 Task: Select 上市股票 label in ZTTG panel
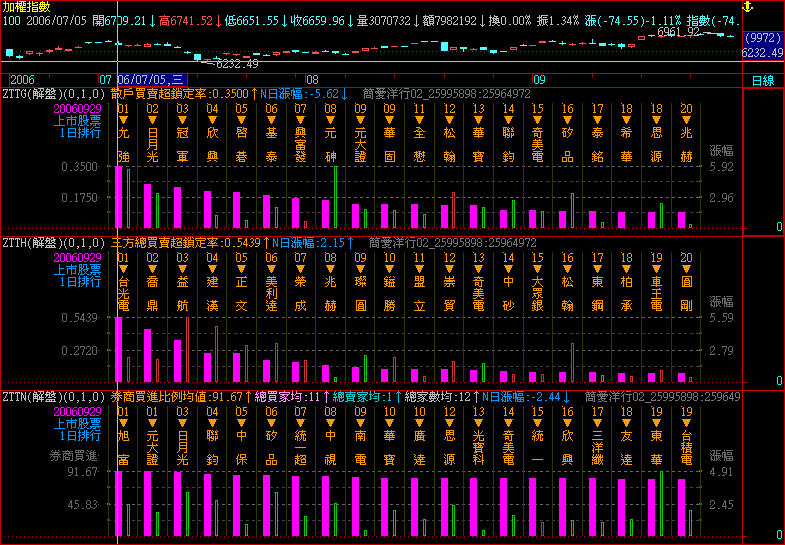point(78,120)
